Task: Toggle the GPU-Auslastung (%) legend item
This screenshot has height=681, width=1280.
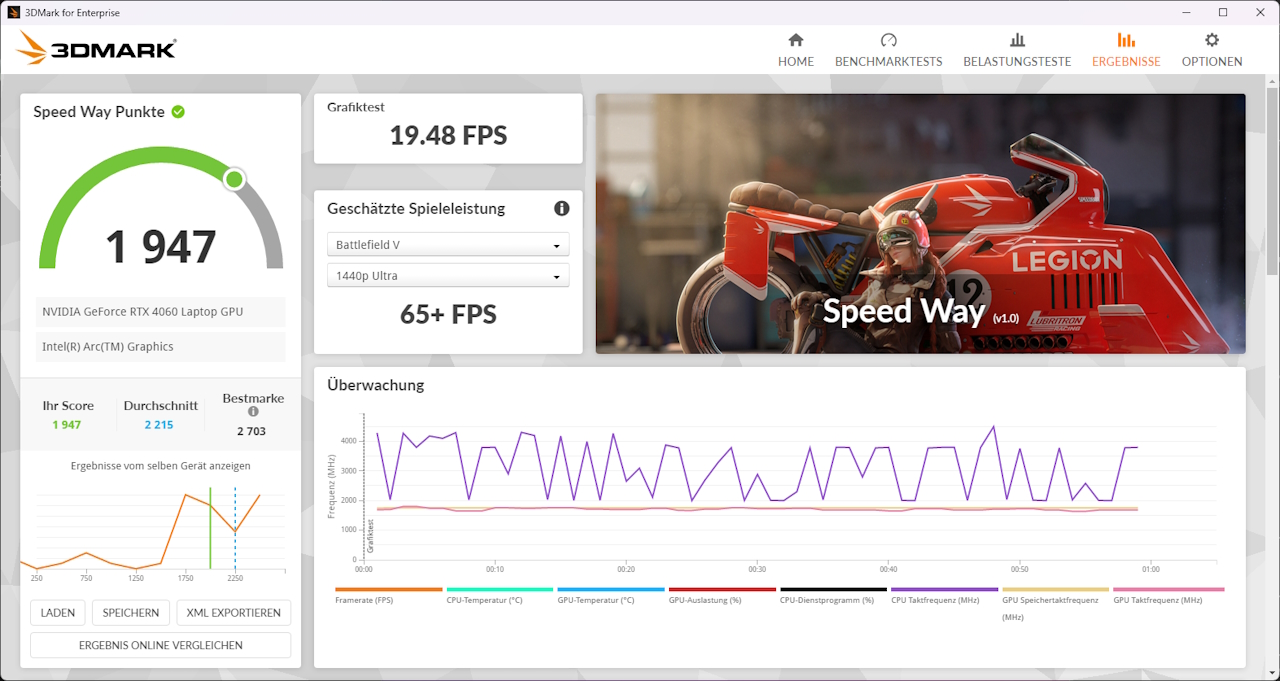Action: click(721, 596)
